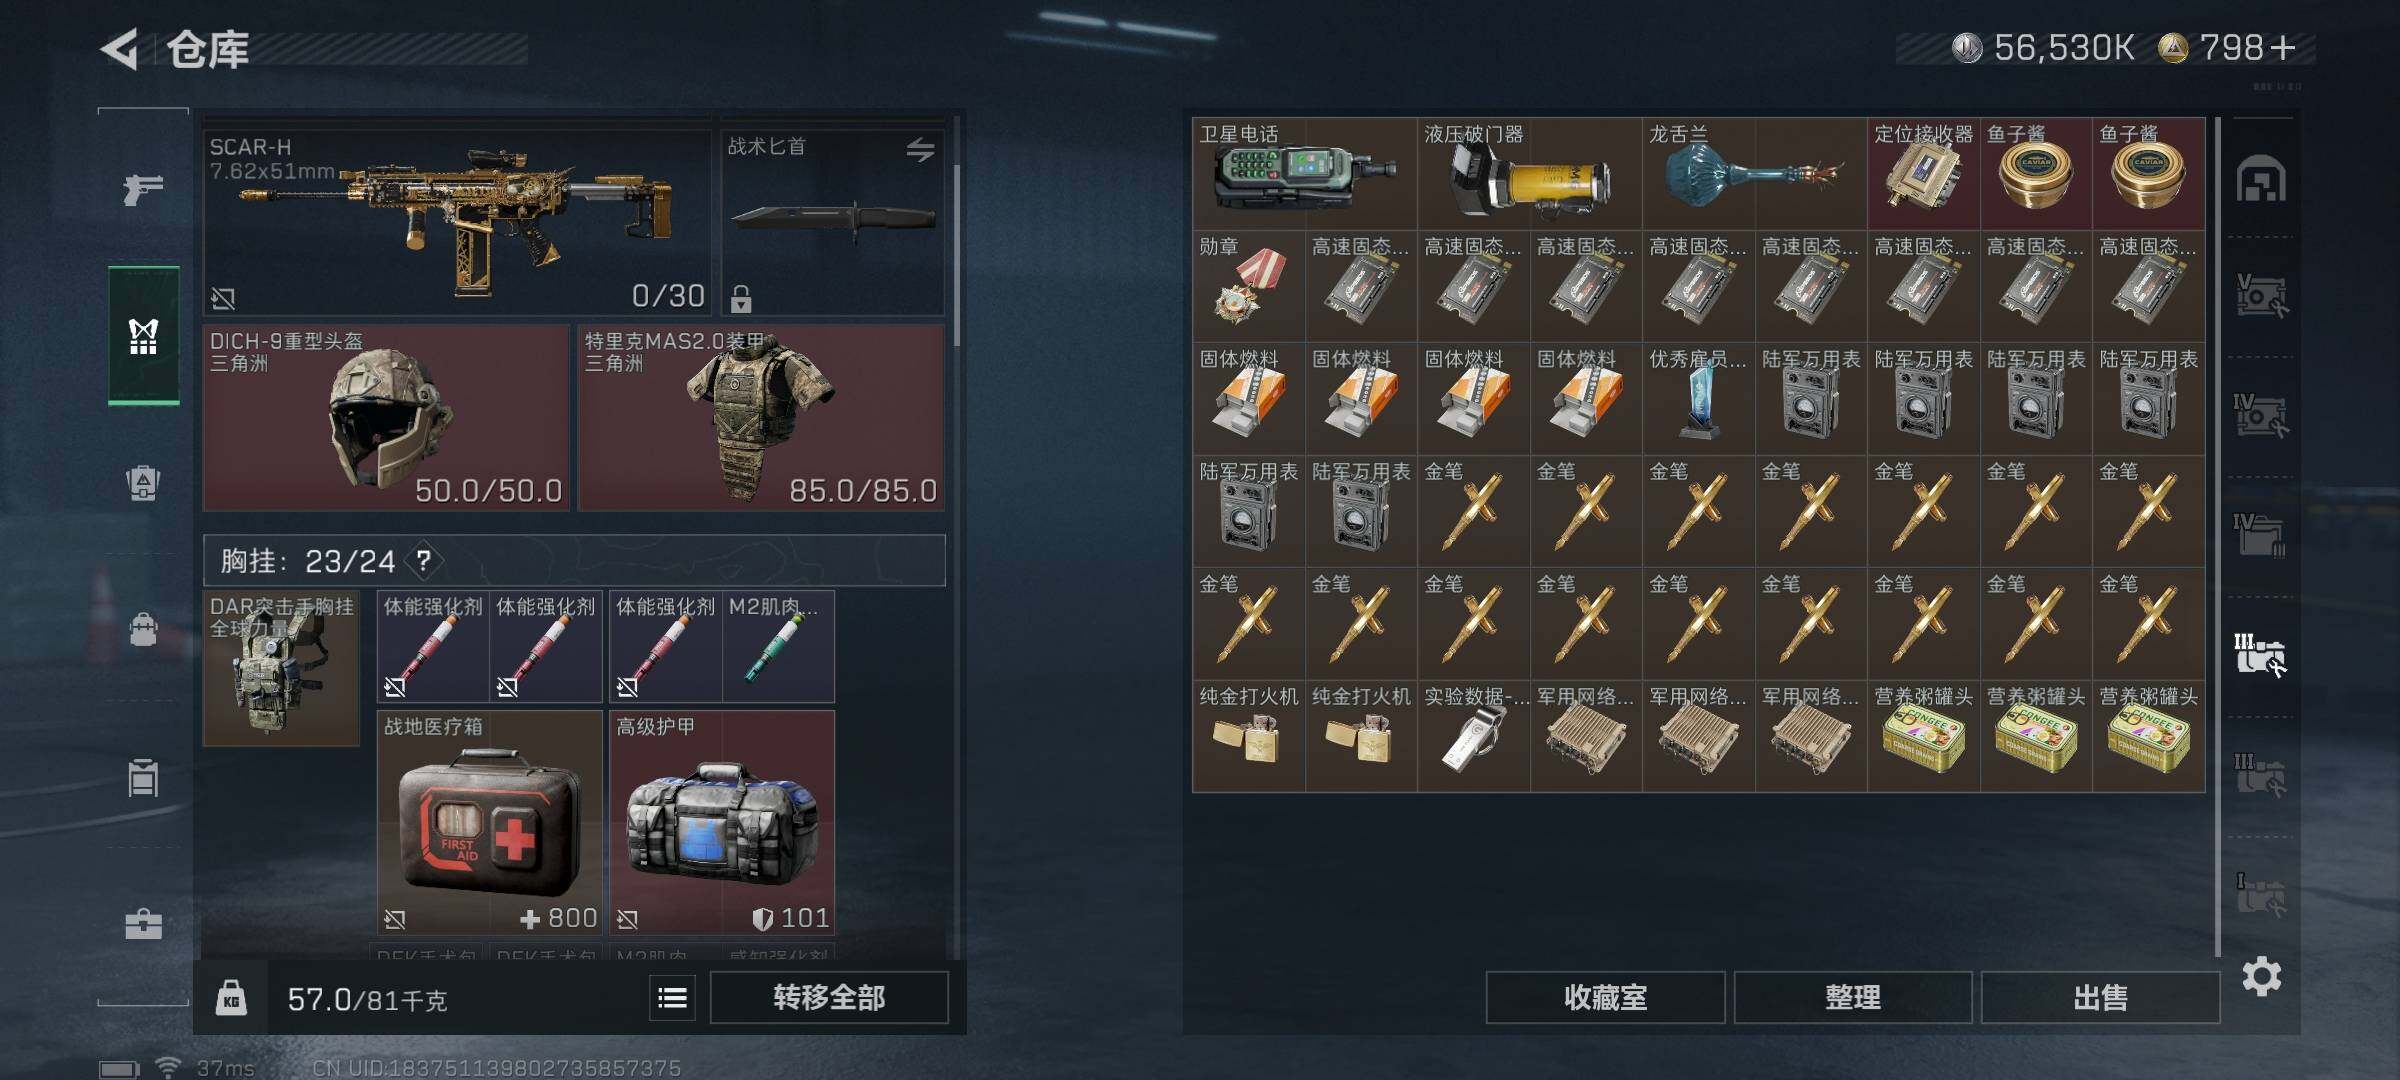
Task: Switch to the selected vest equipment tab
Action: [144, 336]
